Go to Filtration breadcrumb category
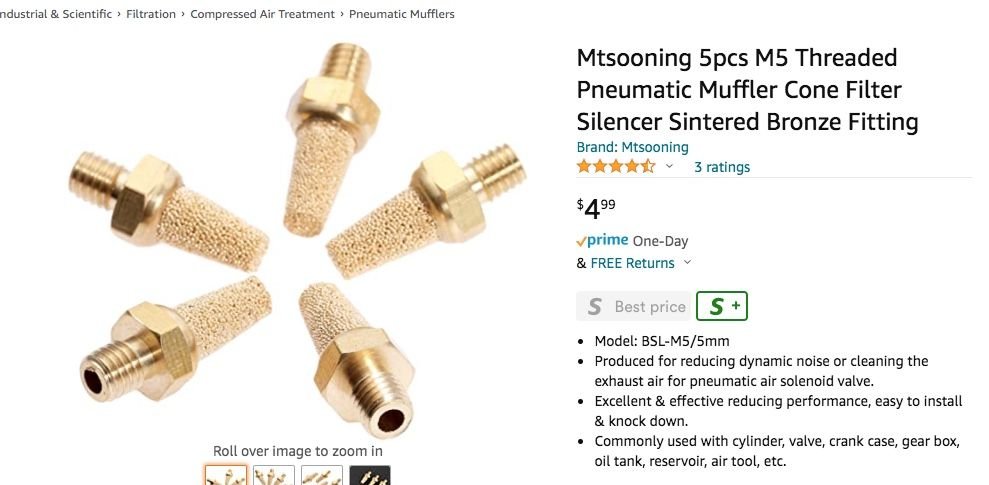 coord(151,14)
